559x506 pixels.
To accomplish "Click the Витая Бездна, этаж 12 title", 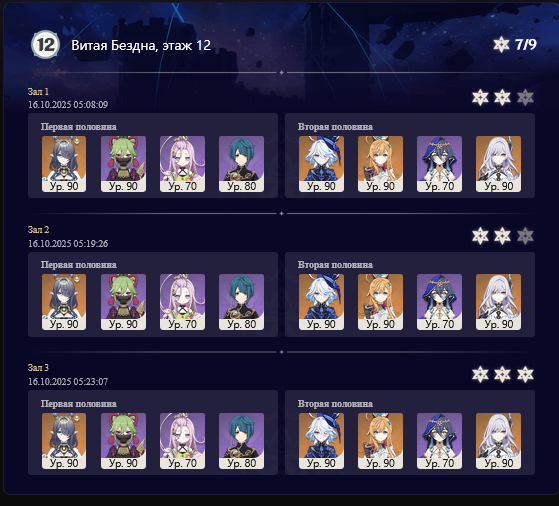I will click(141, 45).
